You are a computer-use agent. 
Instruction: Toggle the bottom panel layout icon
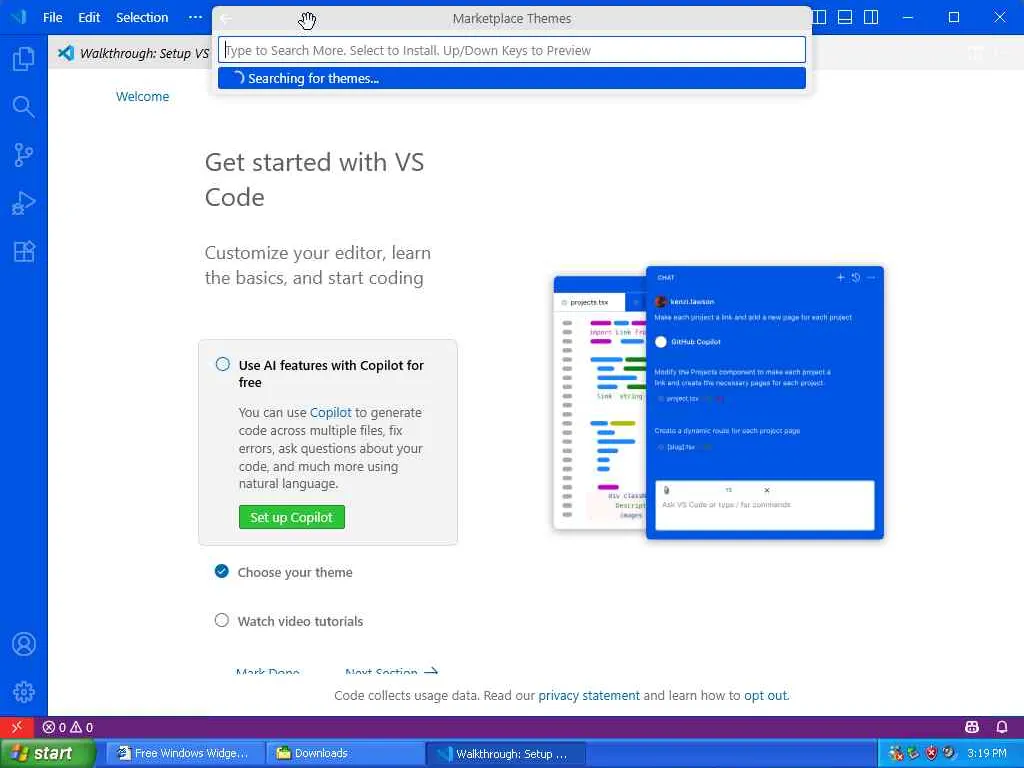point(845,18)
